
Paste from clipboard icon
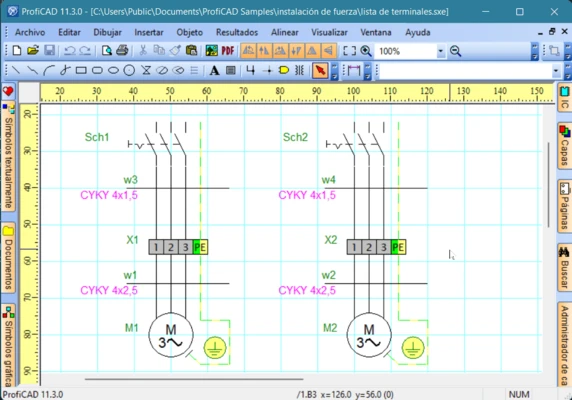[x=191, y=51]
